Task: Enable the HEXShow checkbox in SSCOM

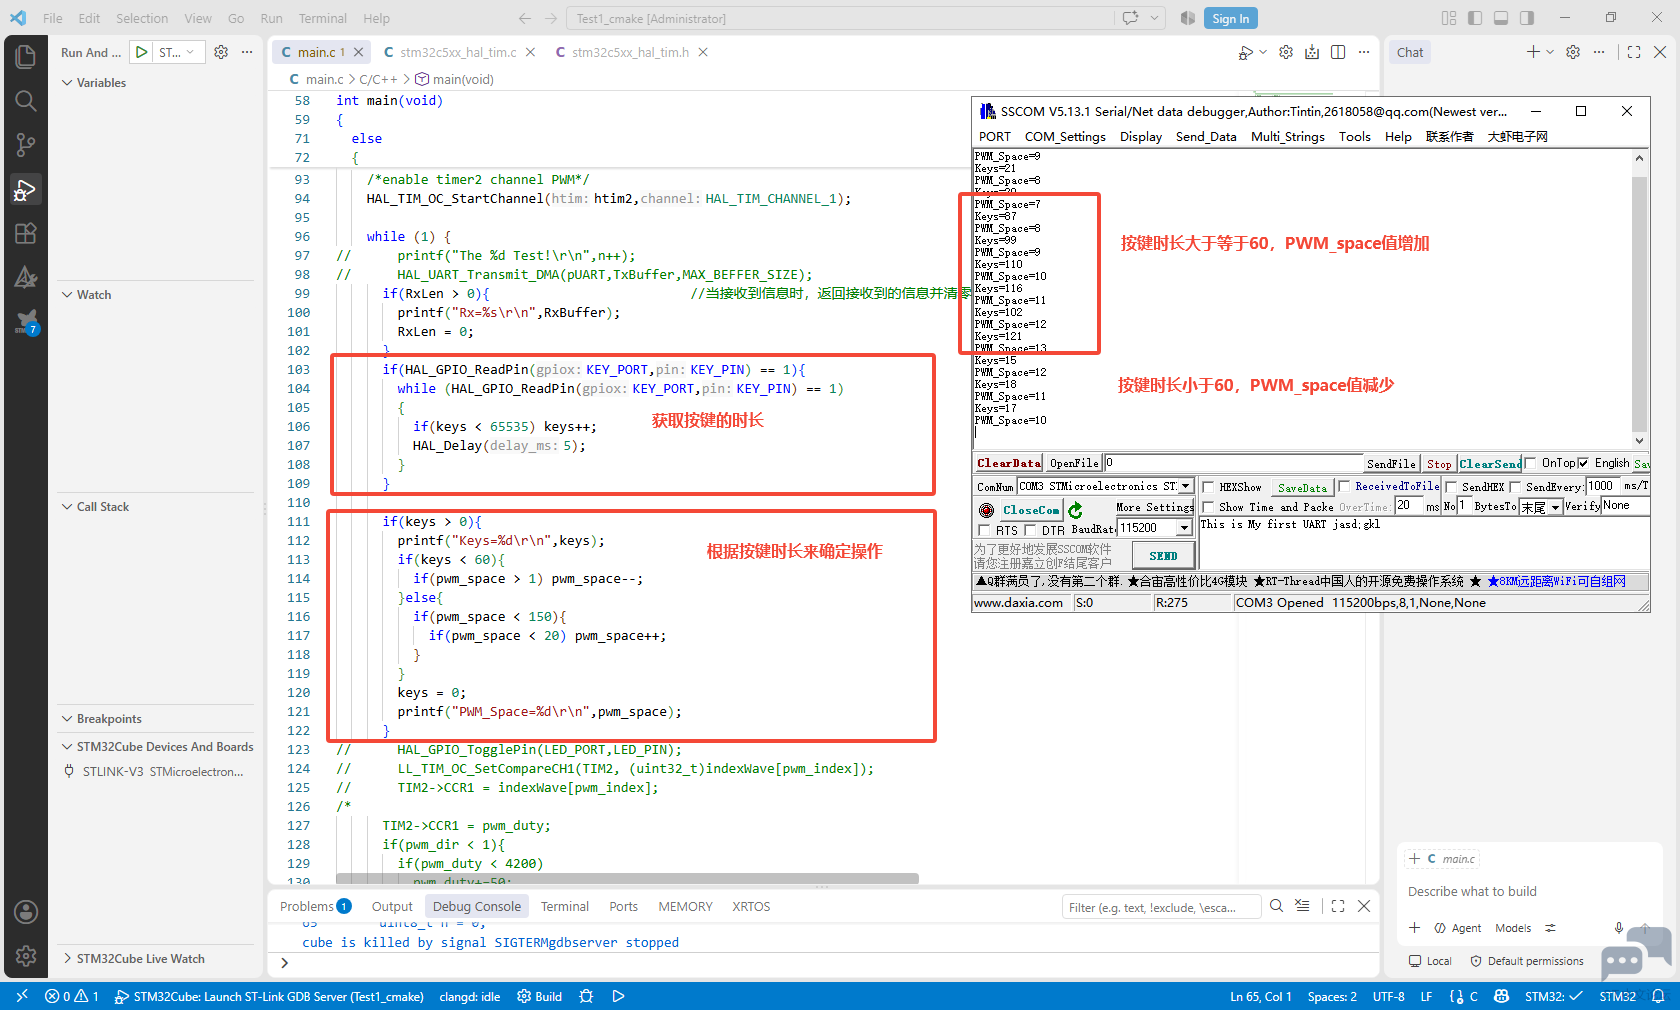Action: [1208, 488]
